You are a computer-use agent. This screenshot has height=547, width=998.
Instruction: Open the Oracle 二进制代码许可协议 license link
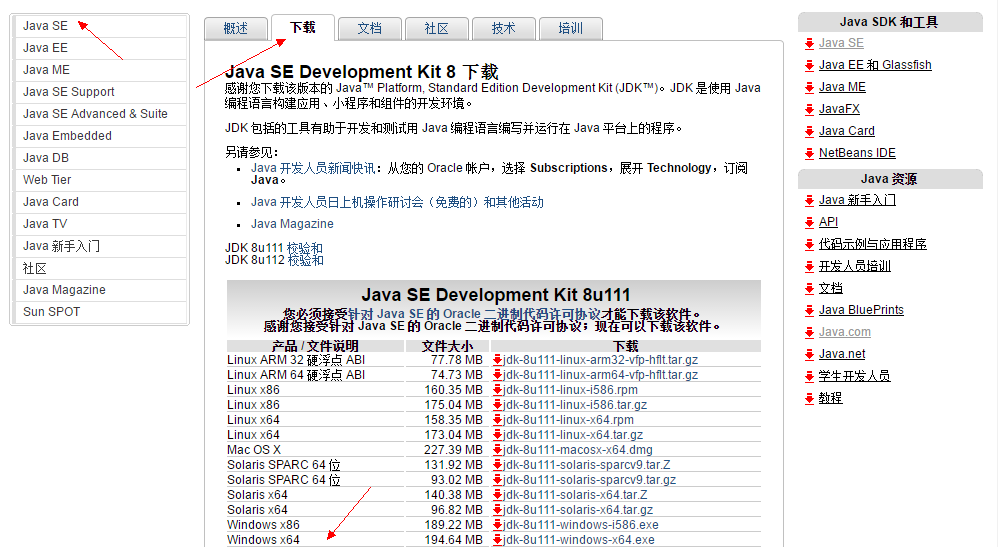[x=474, y=314]
